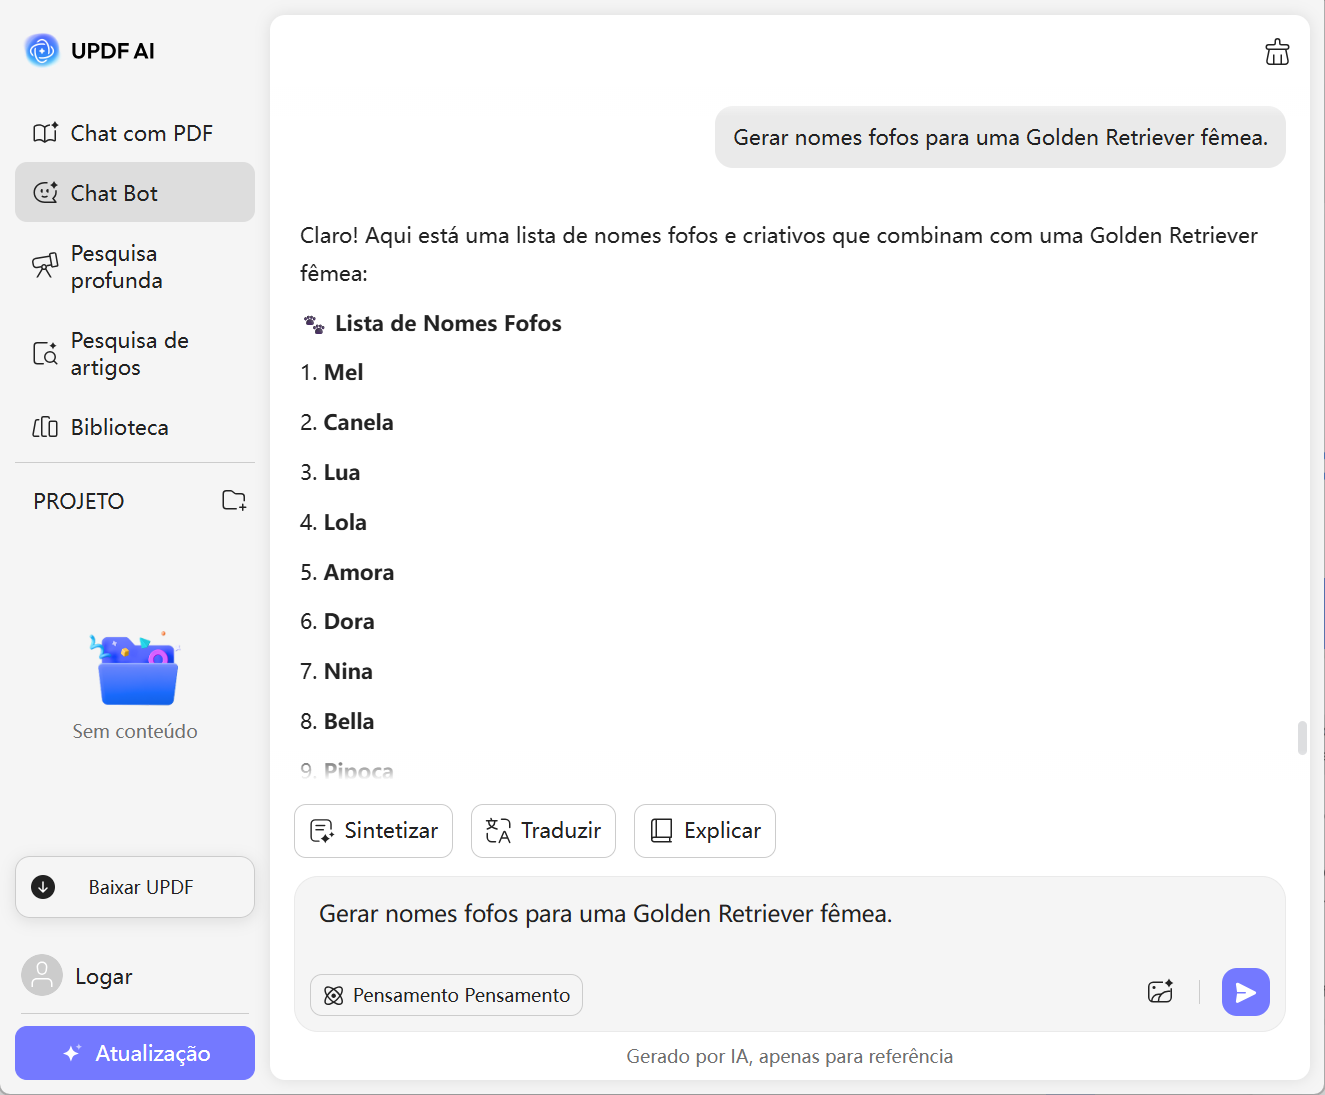Send the message with arrow button

[x=1245, y=992]
